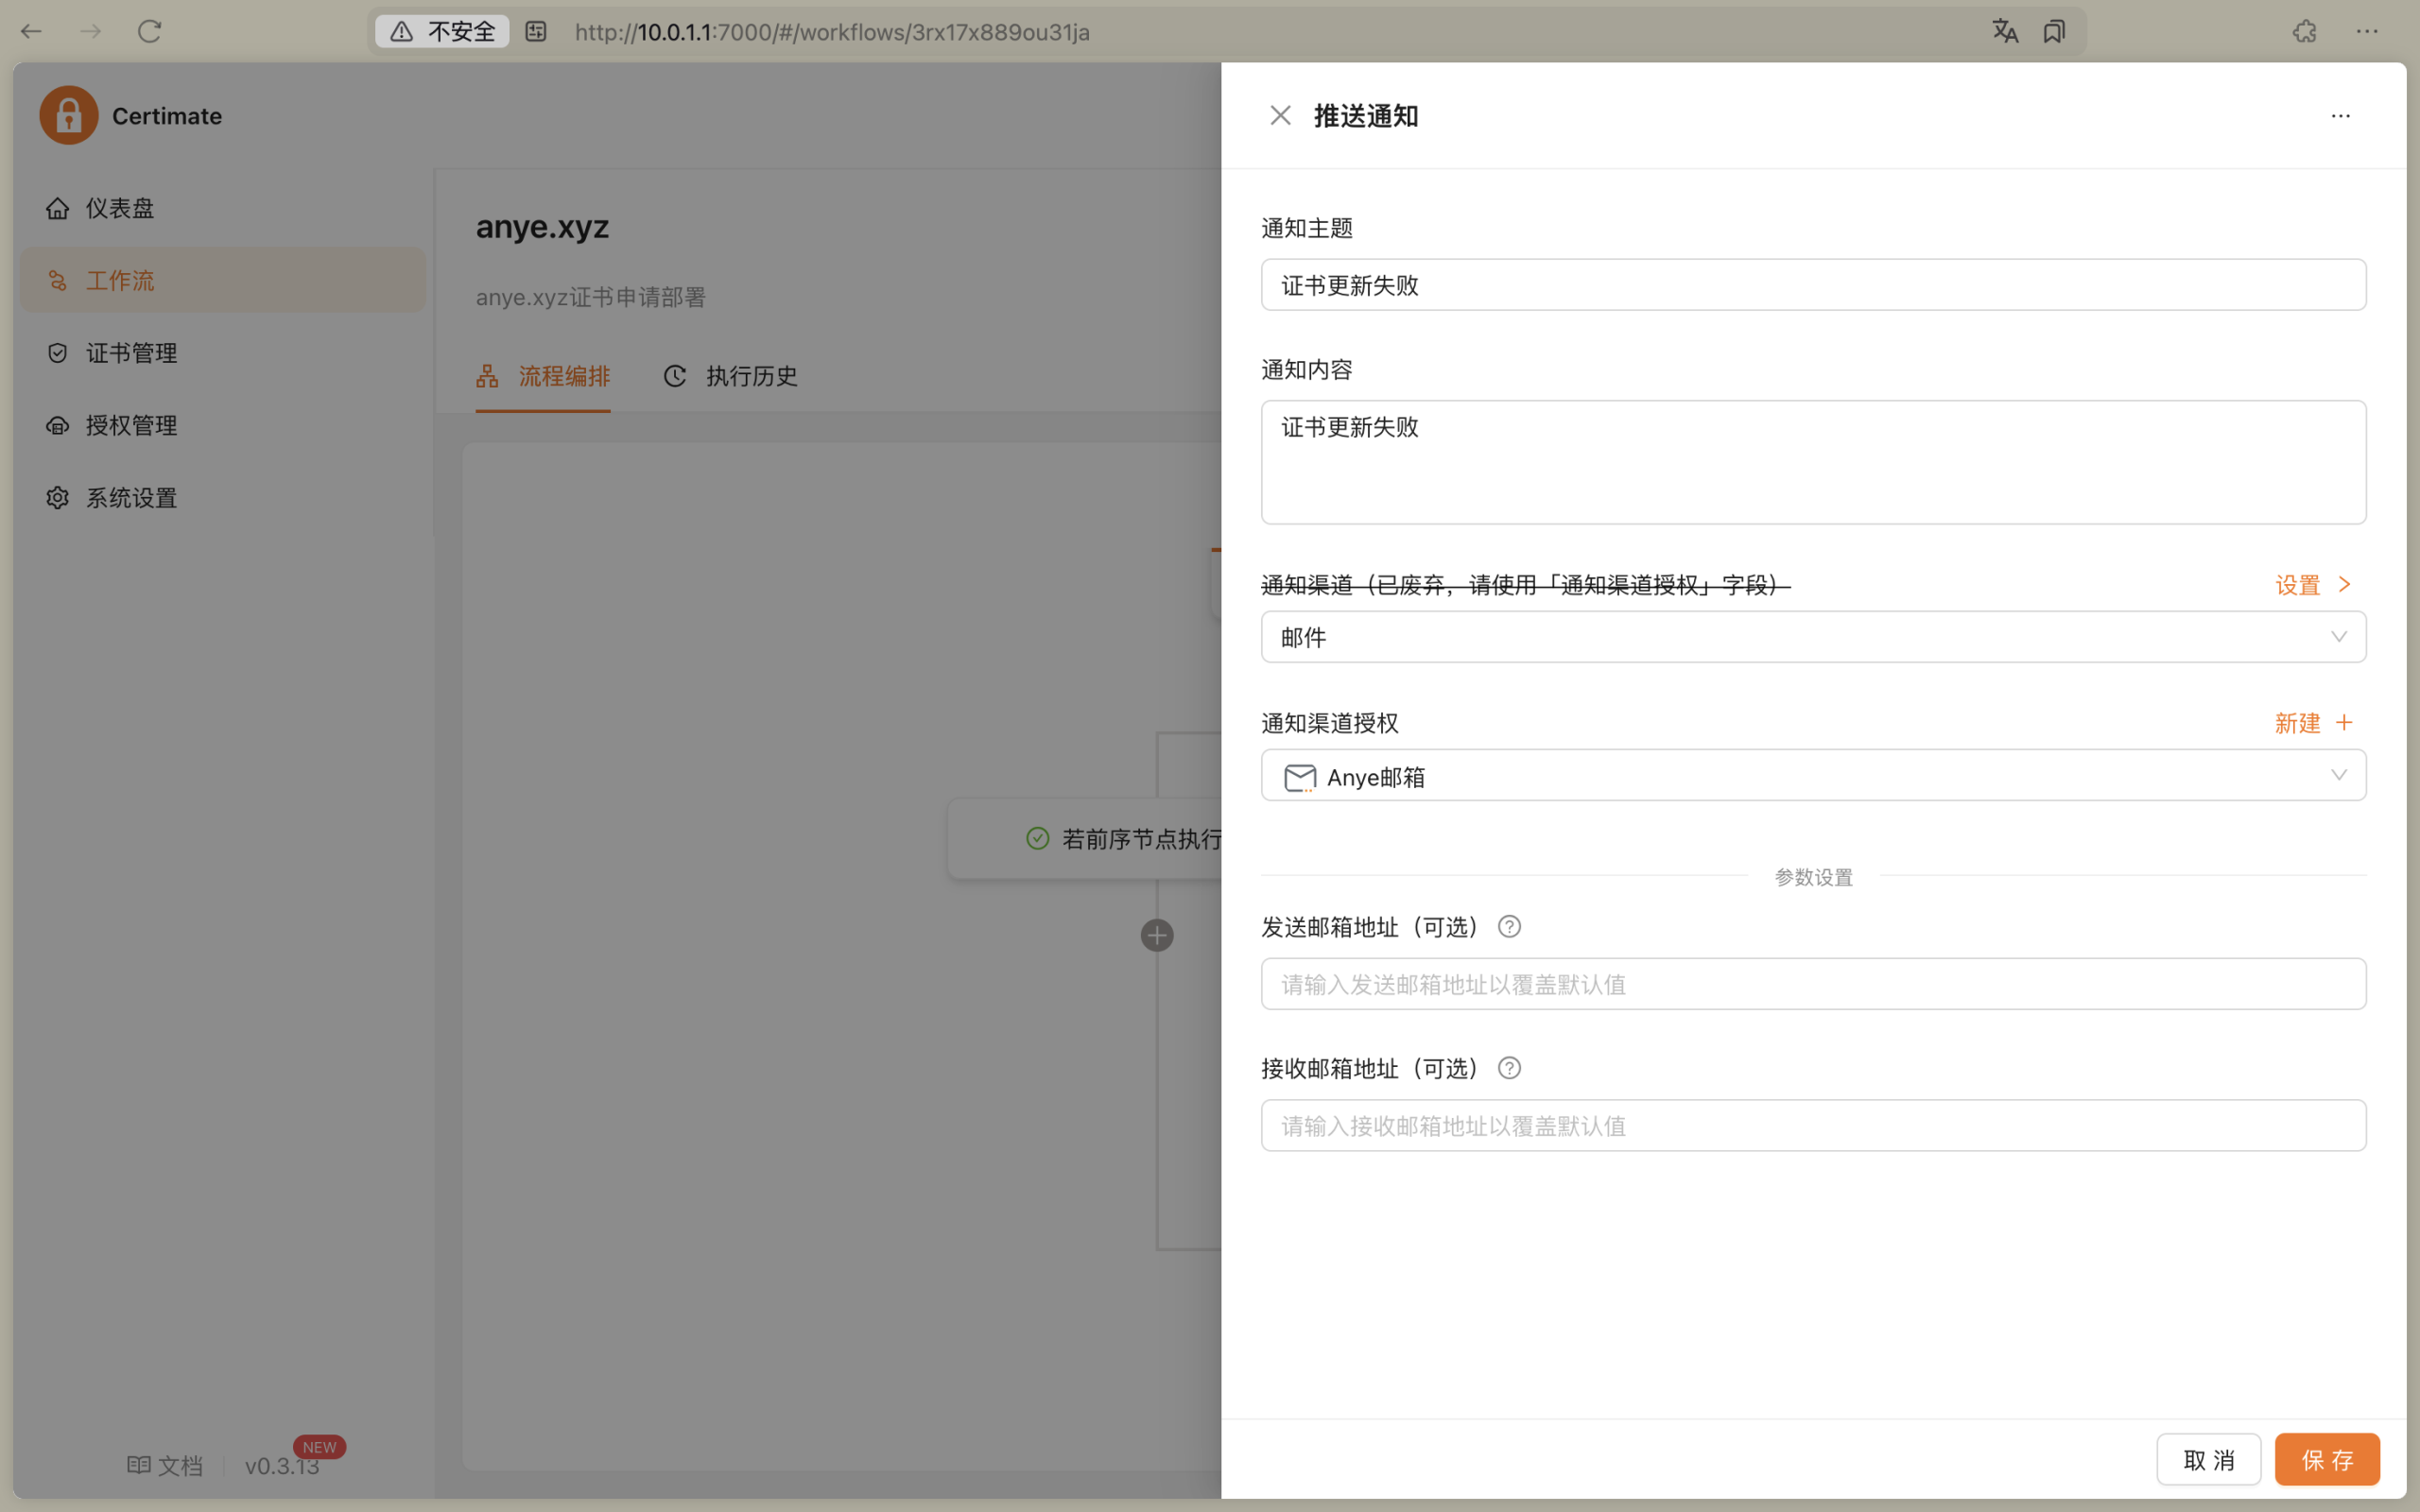Click help icon beside 接收邮箱地址
This screenshot has height=1512, width=2420.
click(1509, 1069)
